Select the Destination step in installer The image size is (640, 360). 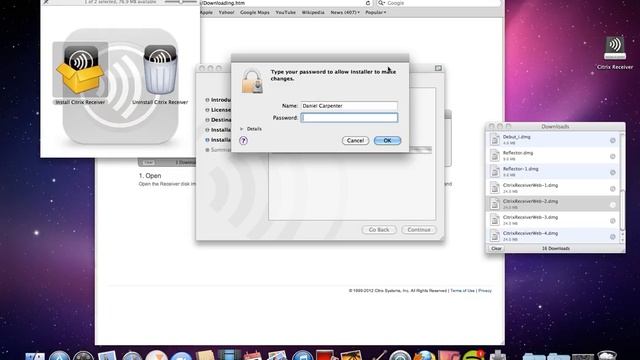(x=218, y=120)
